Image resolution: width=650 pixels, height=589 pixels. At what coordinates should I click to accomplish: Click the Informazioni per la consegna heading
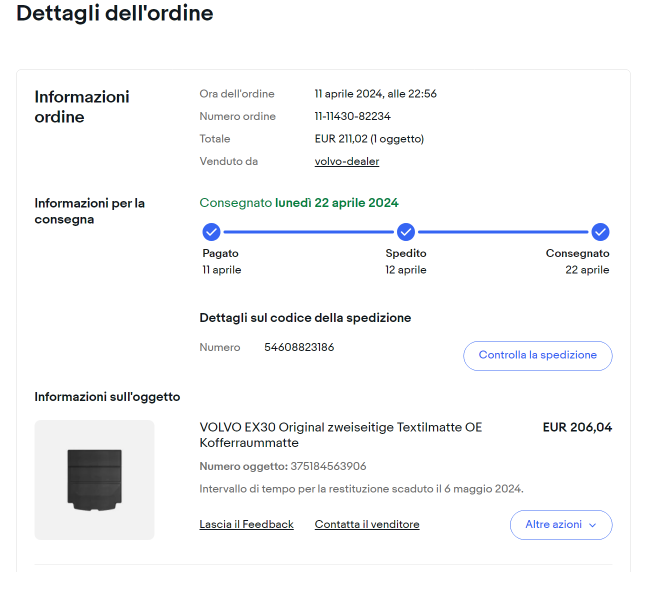point(90,211)
